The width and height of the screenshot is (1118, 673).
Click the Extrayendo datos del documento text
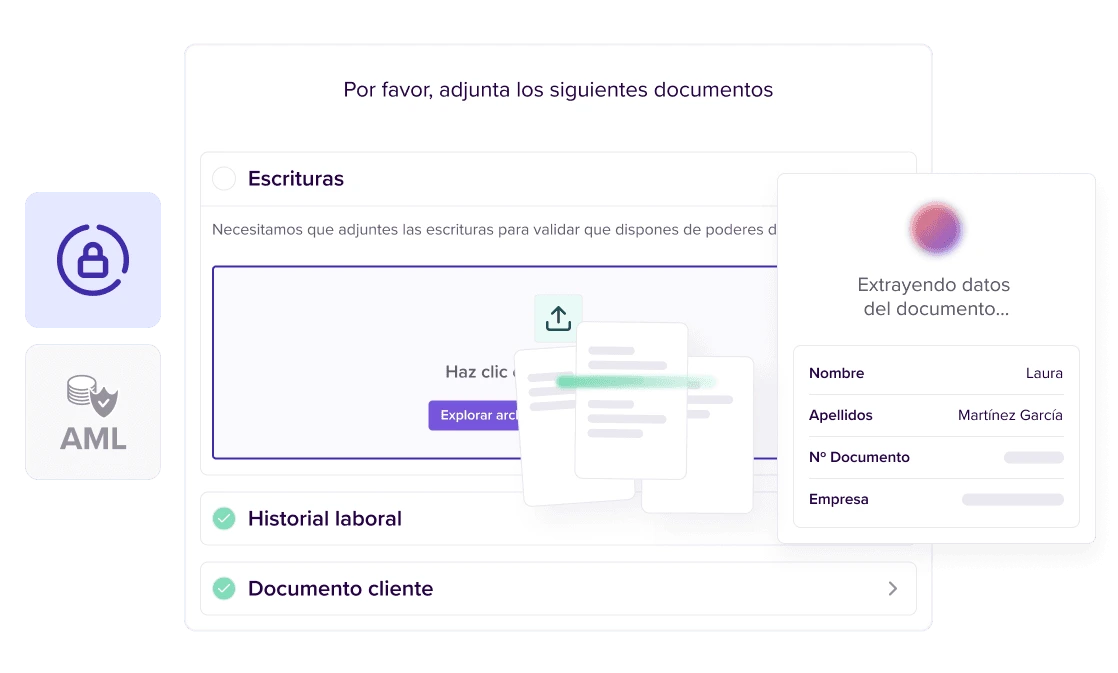935,297
